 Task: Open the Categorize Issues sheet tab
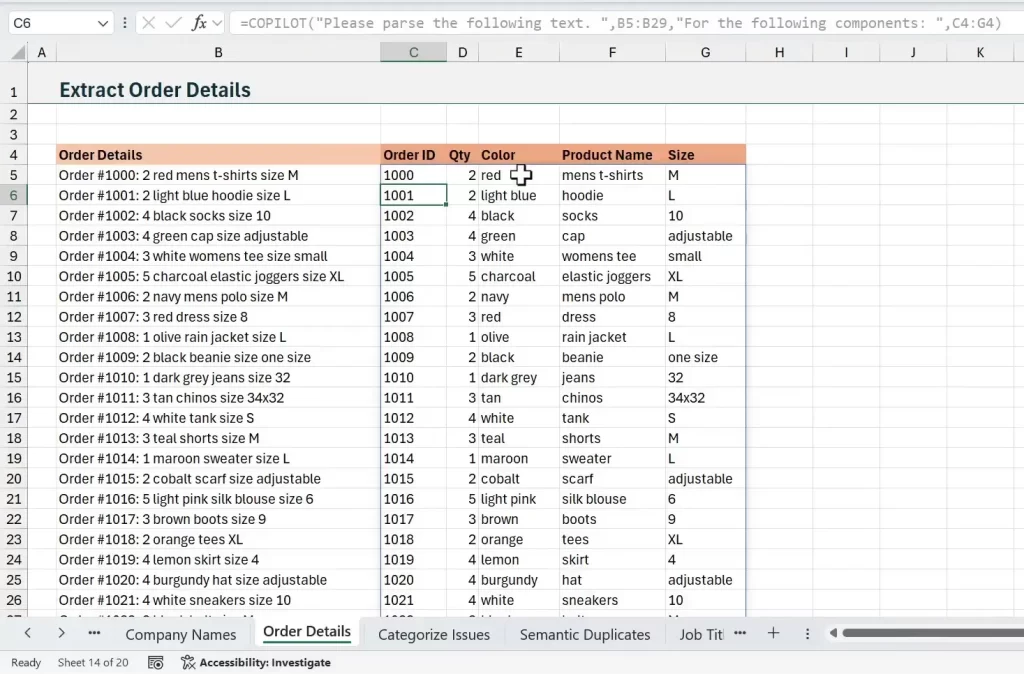pyautogui.click(x=434, y=634)
